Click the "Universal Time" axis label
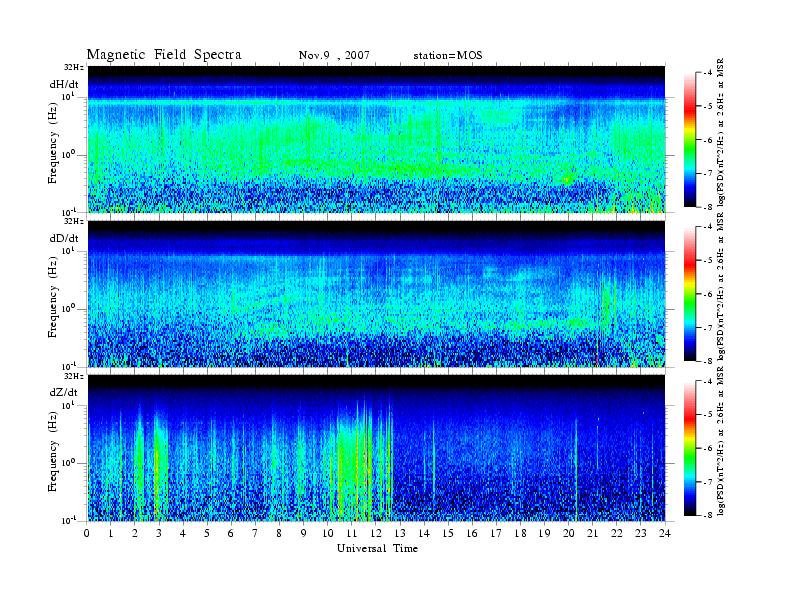The image size is (792, 612). coord(377,548)
